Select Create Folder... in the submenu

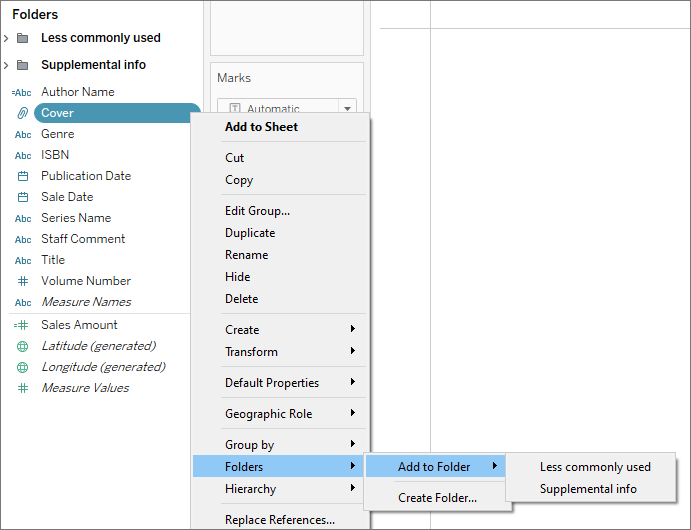[438, 498]
